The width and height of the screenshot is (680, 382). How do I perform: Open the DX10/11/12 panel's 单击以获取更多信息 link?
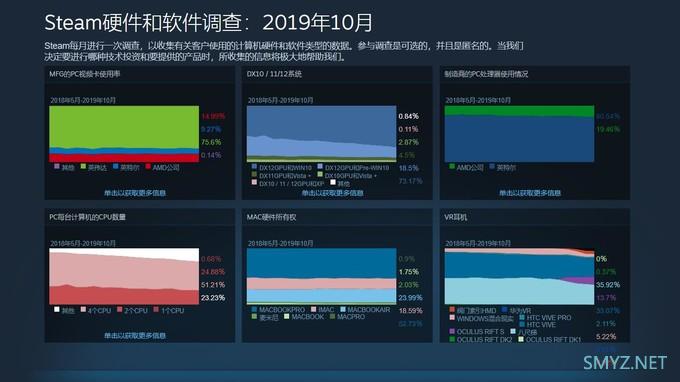tap(333, 193)
